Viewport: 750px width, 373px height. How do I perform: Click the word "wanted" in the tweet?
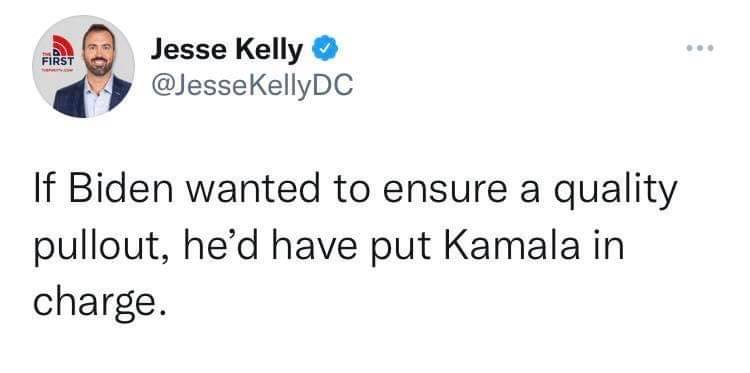[253, 188]
